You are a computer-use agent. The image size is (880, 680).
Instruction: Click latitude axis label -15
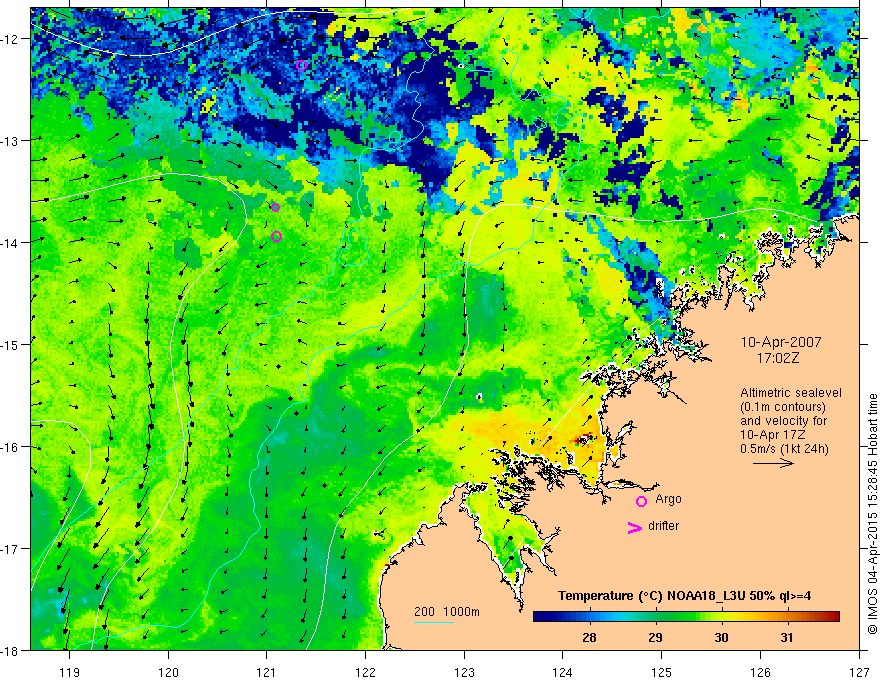11,344
